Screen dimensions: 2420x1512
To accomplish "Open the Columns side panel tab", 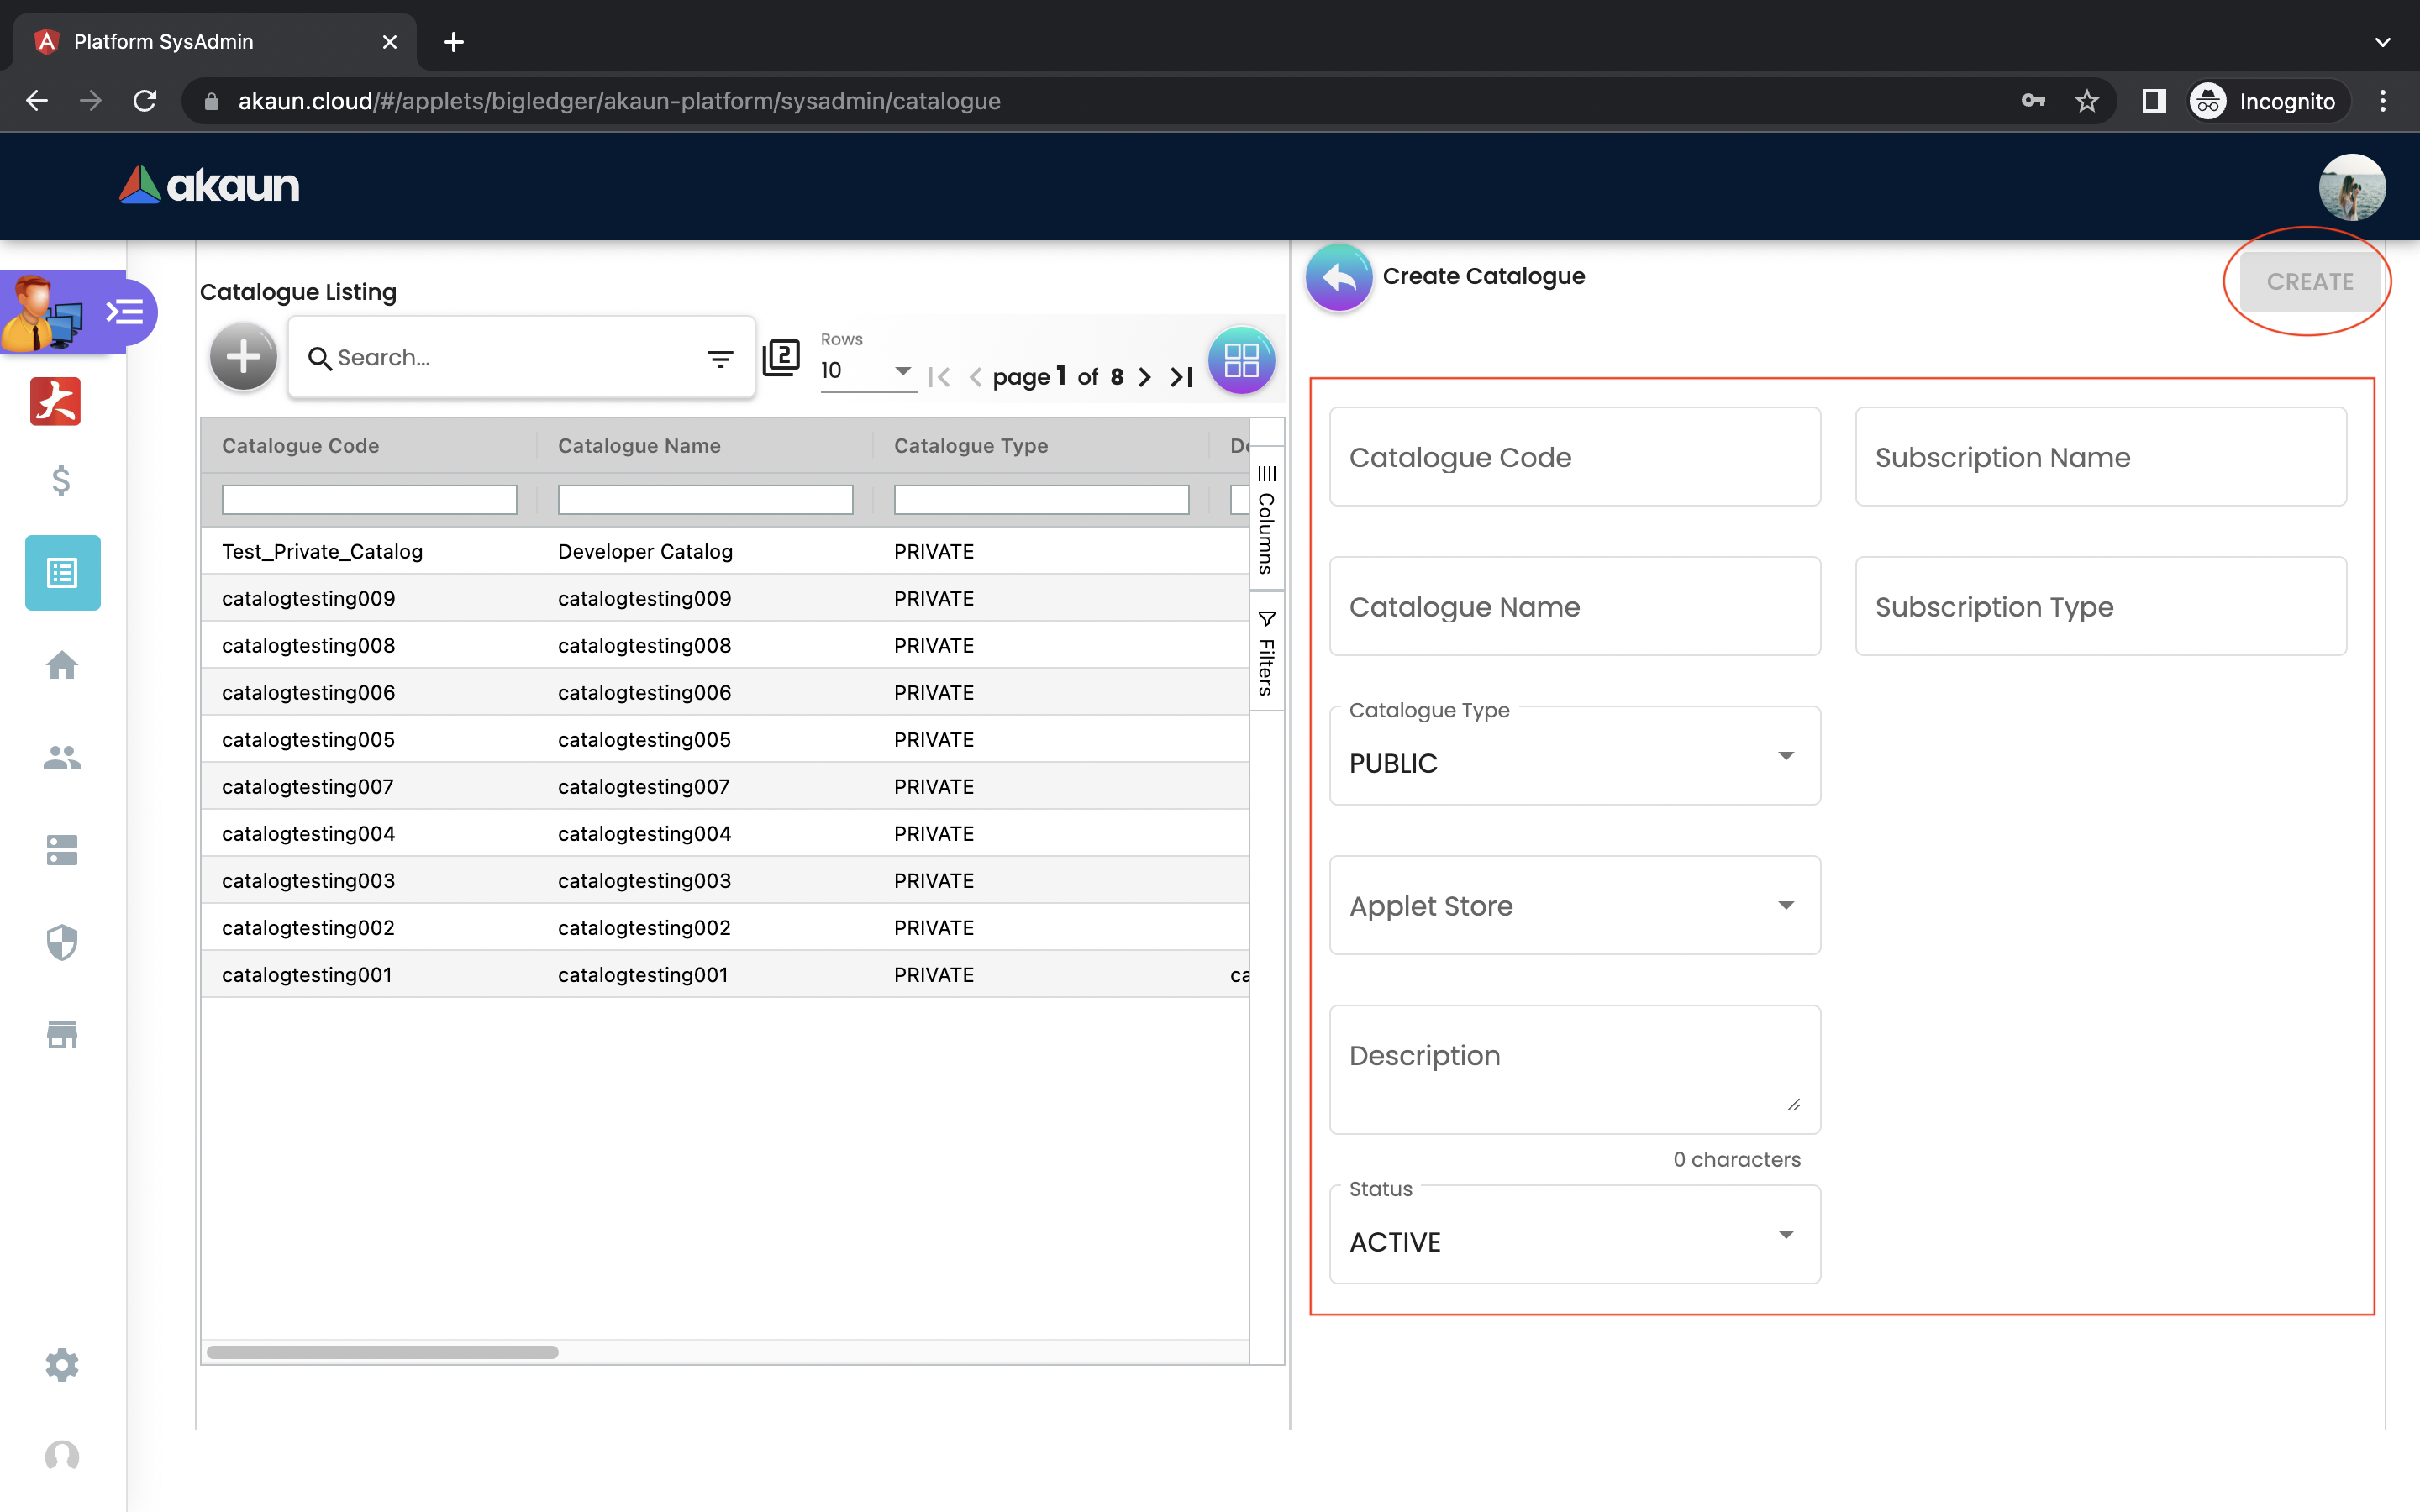I will (1266, 519).
